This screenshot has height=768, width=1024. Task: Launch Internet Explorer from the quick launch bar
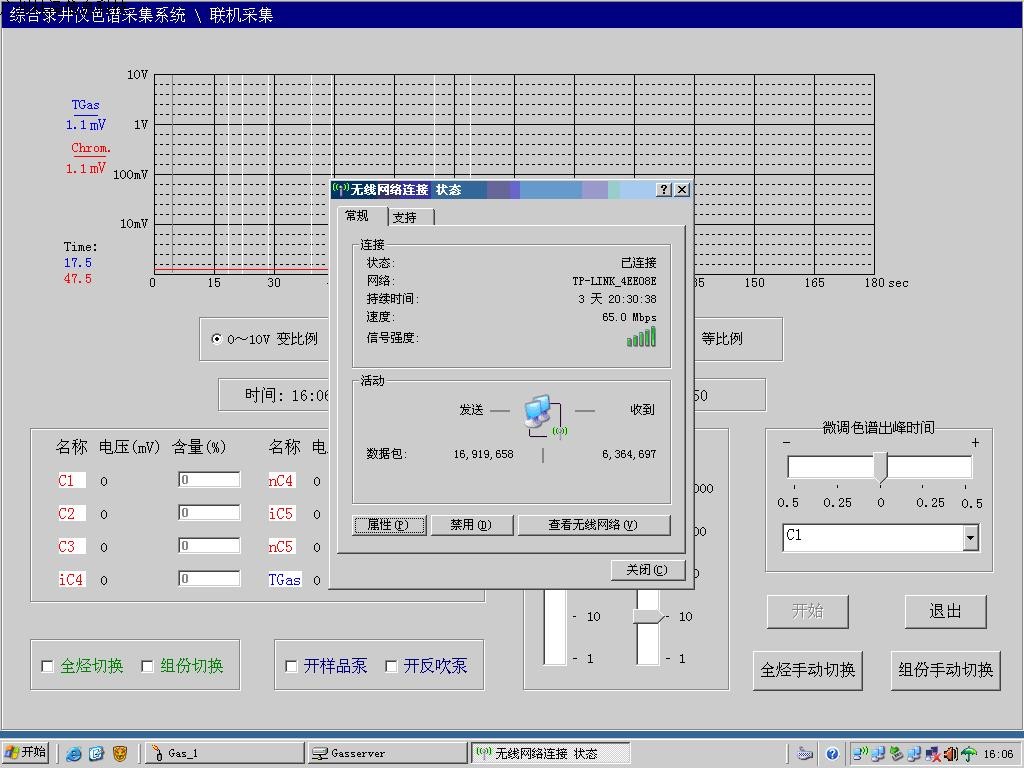point(74,754)
